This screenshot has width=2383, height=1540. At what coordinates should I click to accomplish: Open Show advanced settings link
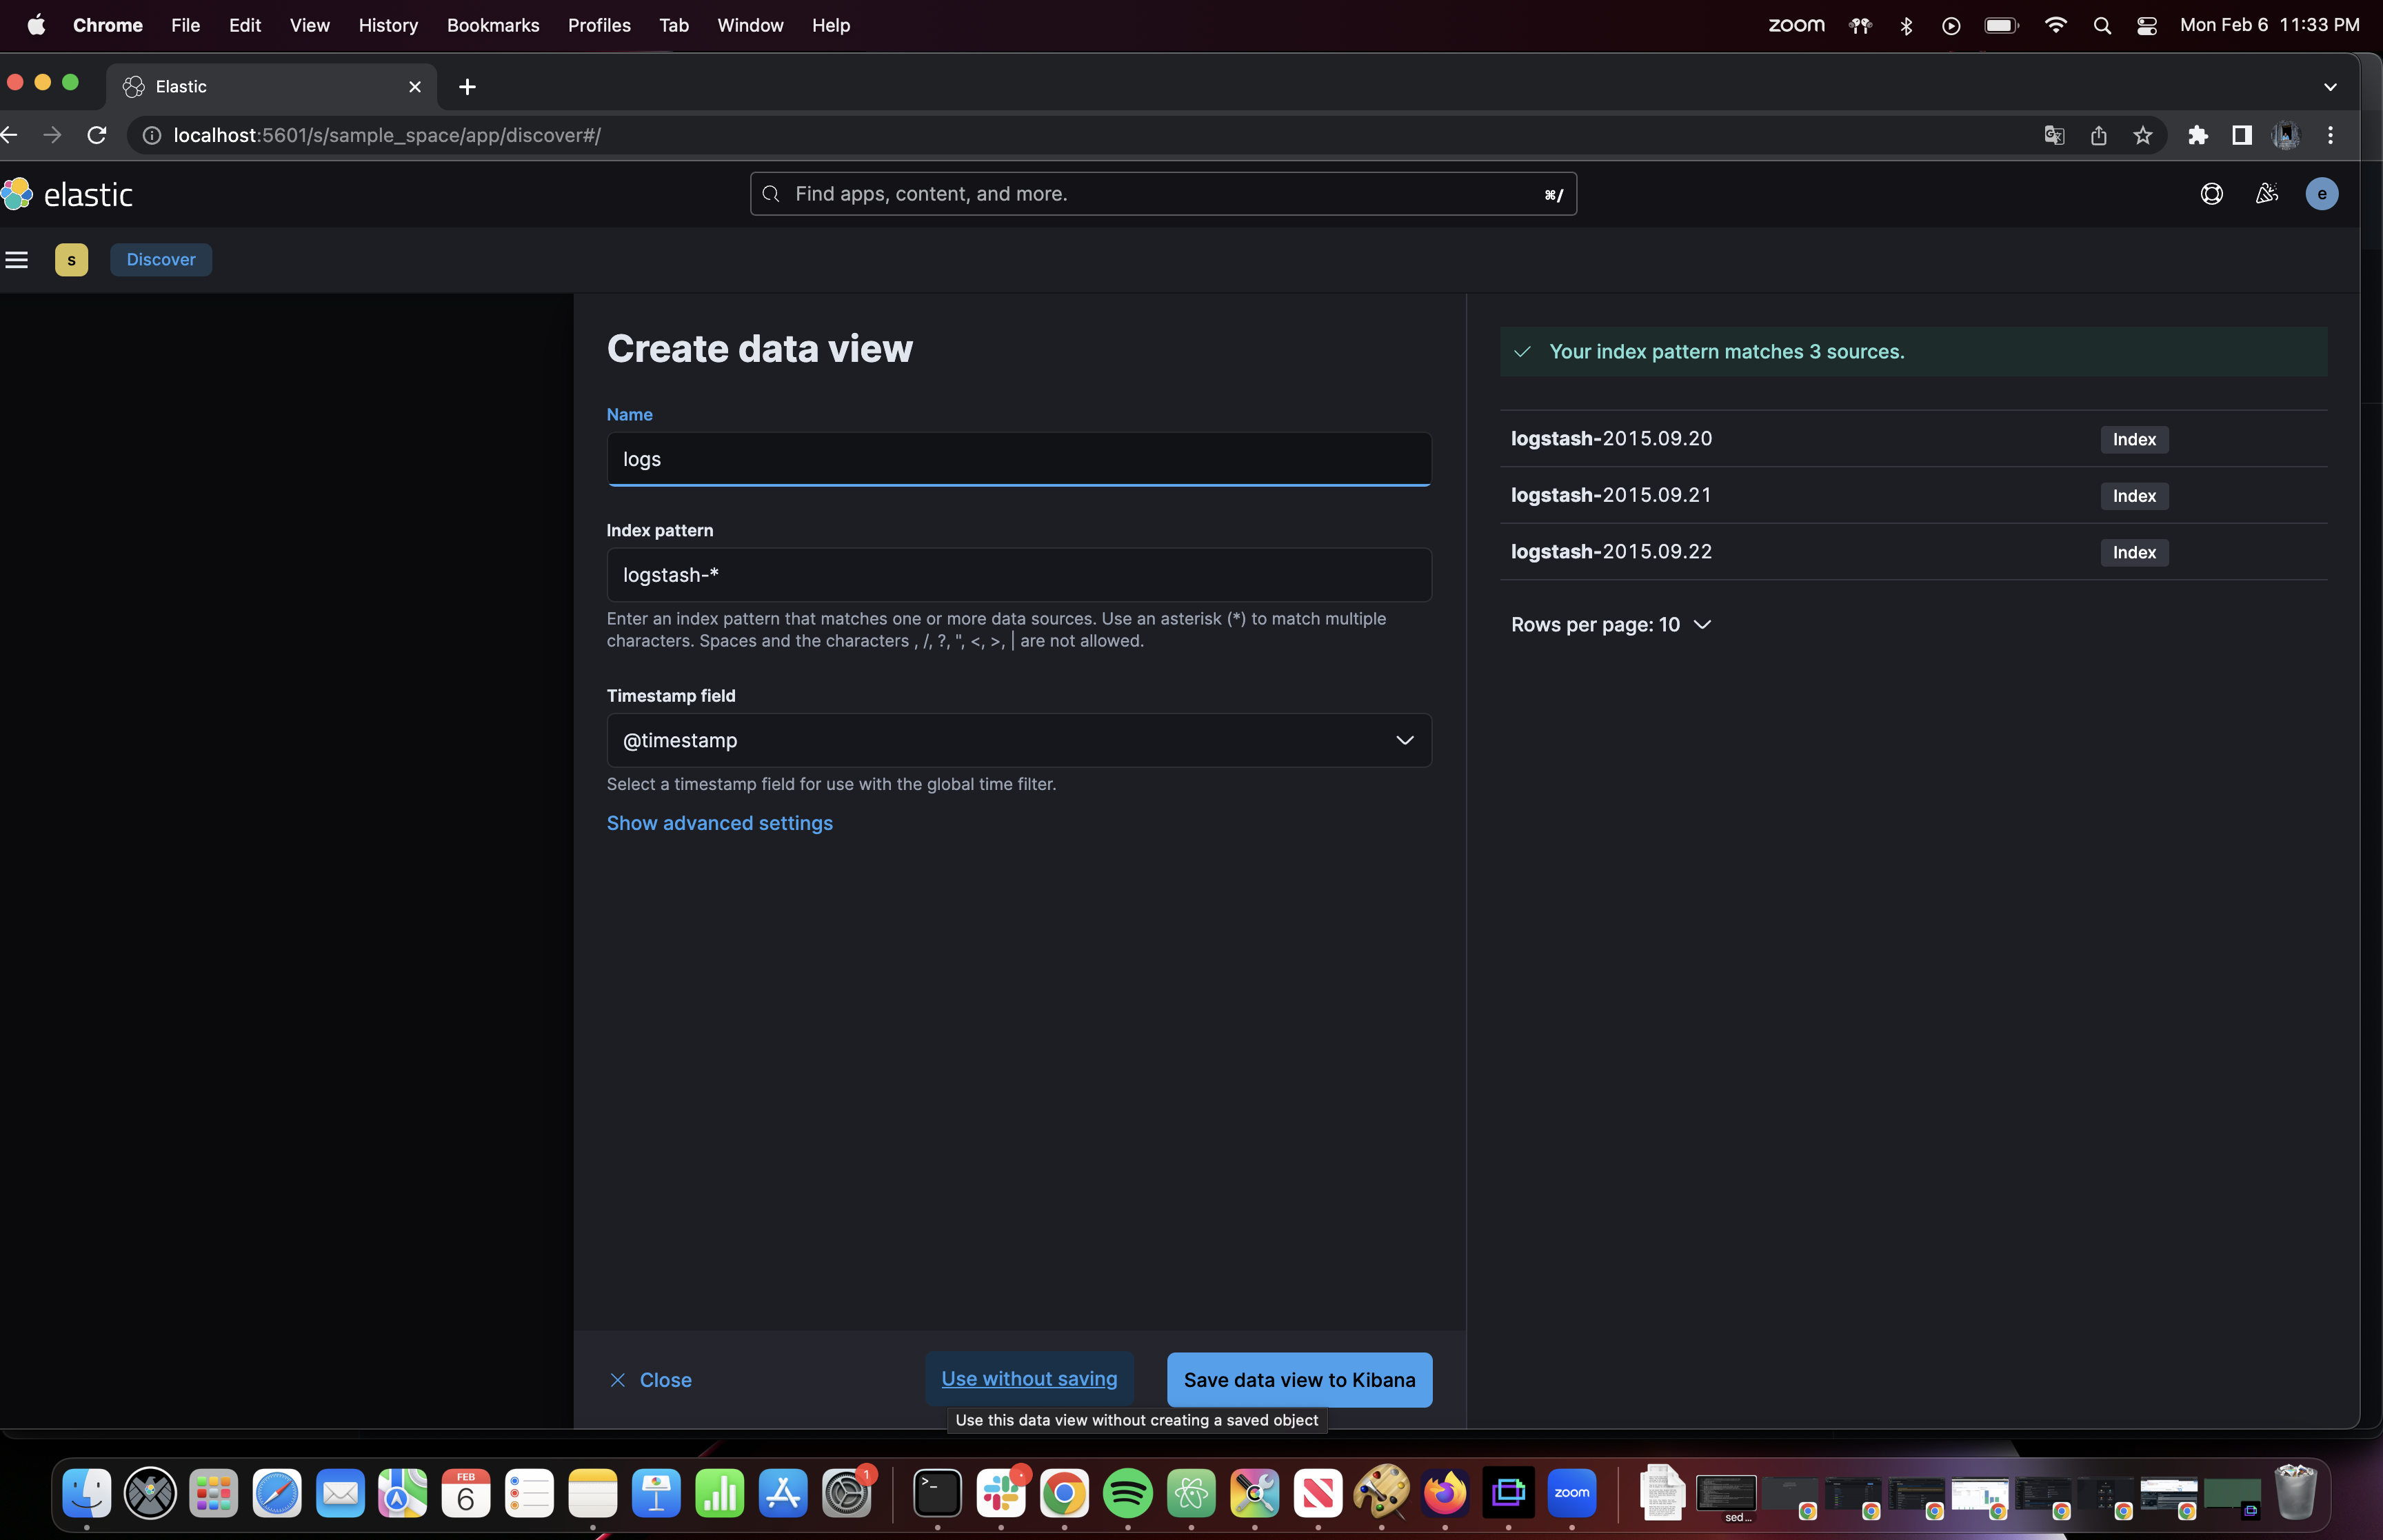[719, 822]
